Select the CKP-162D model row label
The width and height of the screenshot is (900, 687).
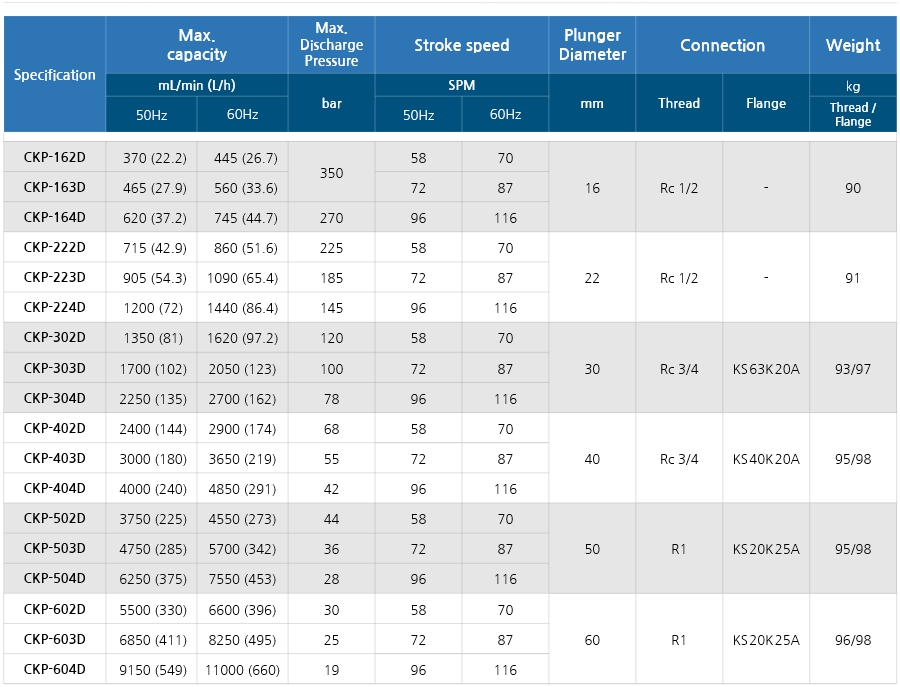(55, 157)
